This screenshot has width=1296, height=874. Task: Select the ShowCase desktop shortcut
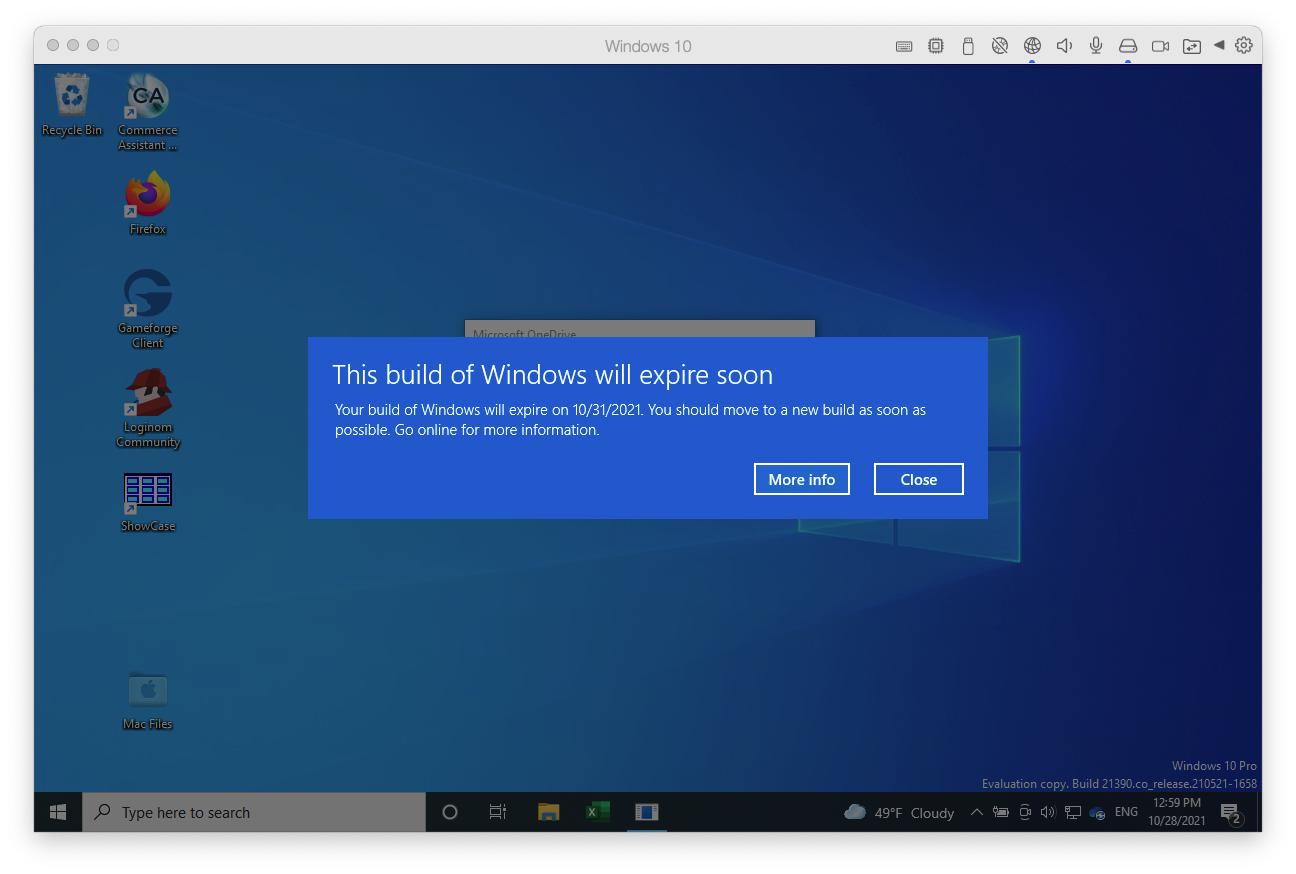pos(148,502)
